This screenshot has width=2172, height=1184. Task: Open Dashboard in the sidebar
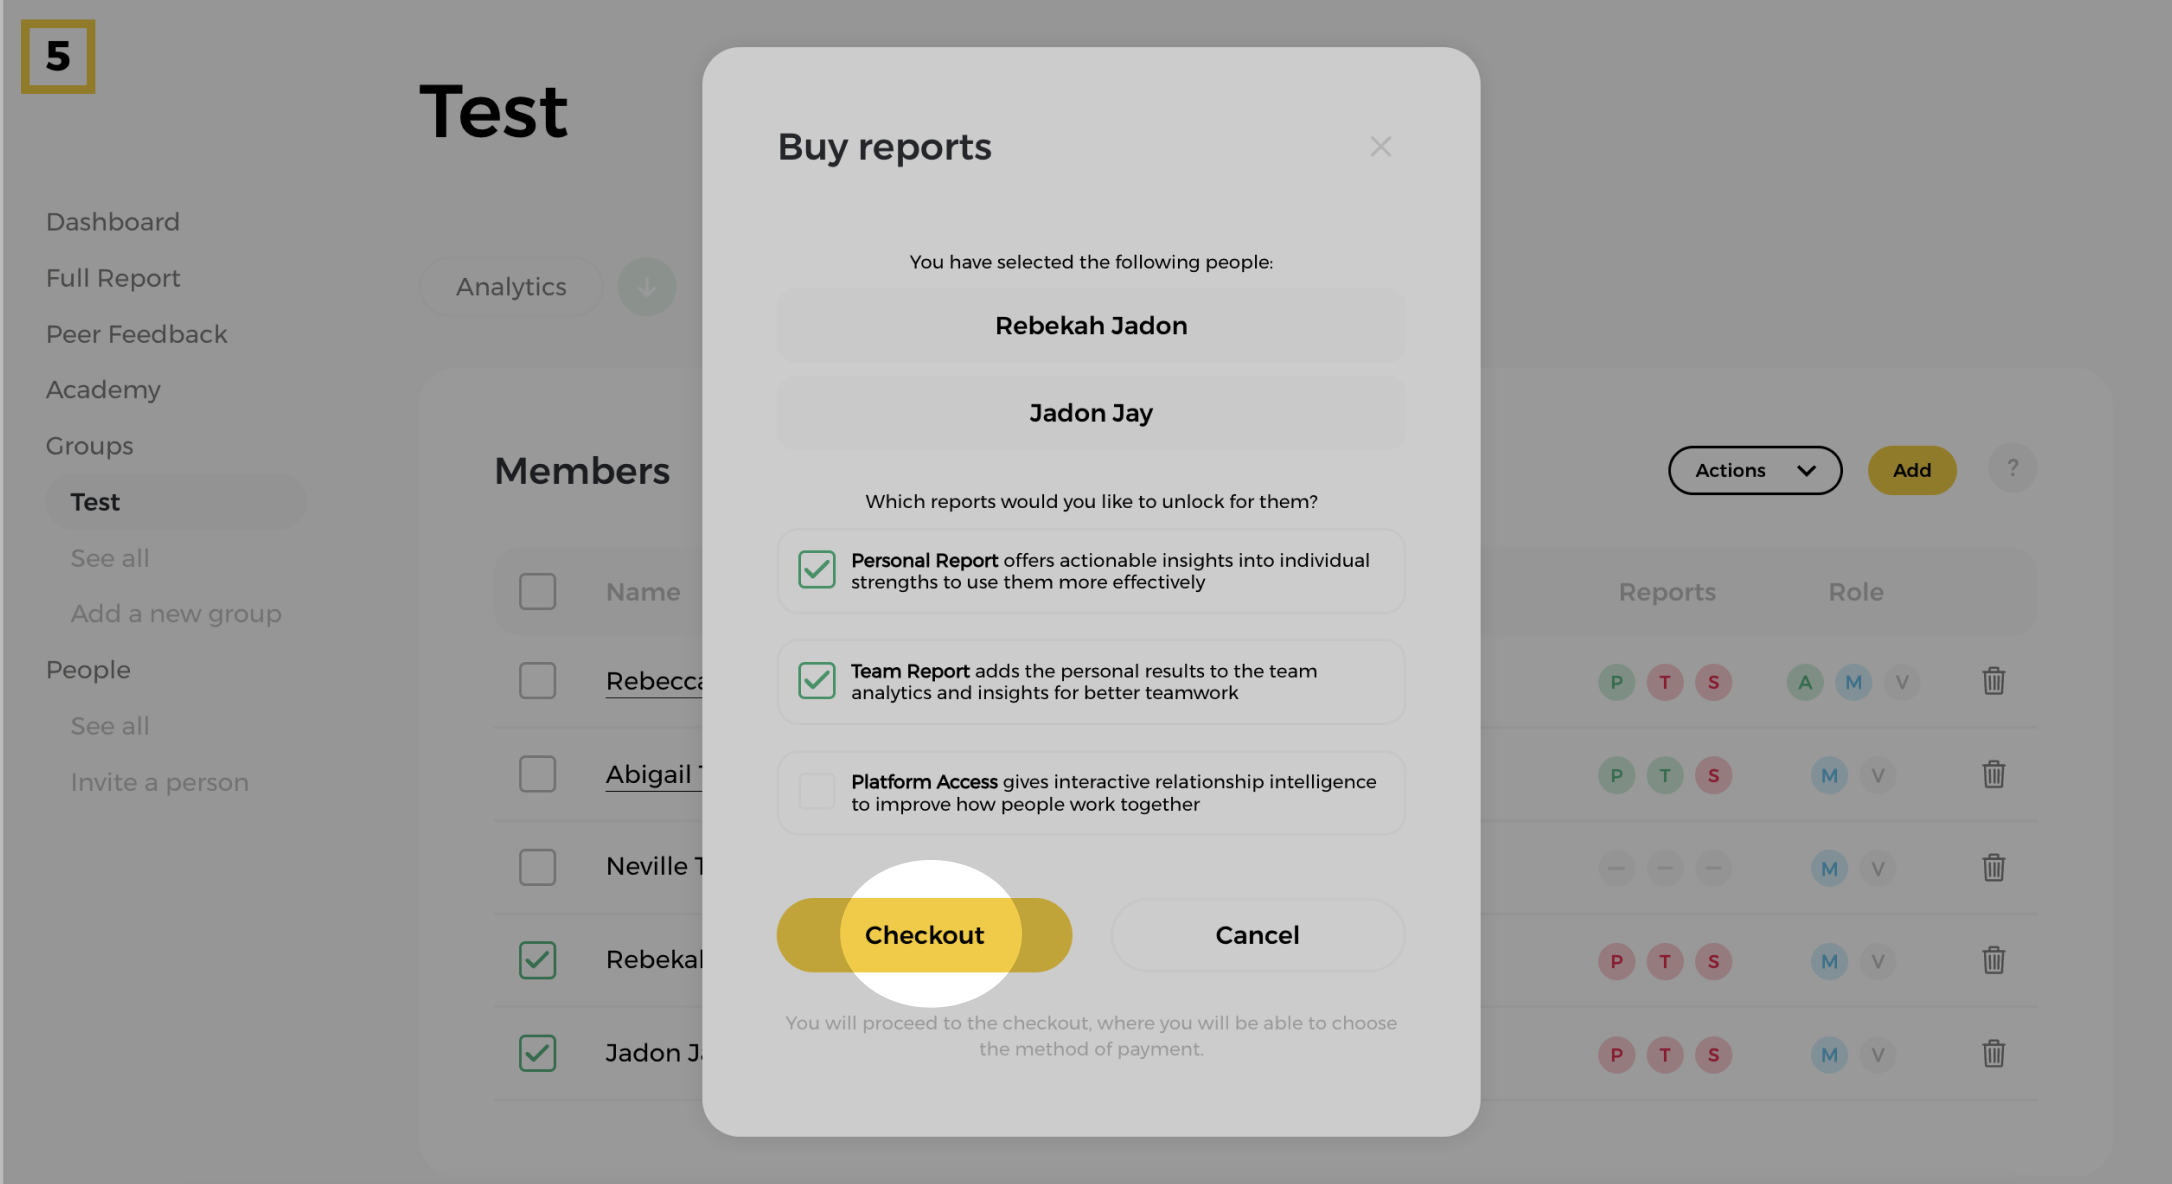(x=113, y=222)
